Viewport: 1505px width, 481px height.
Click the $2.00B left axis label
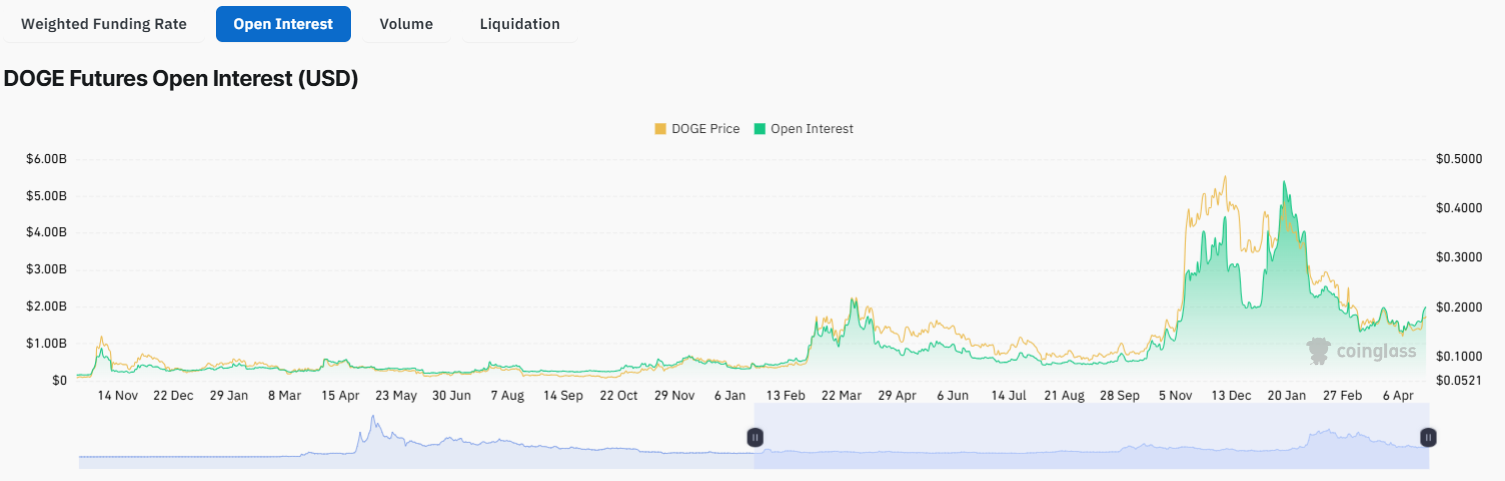click(47, 306)
